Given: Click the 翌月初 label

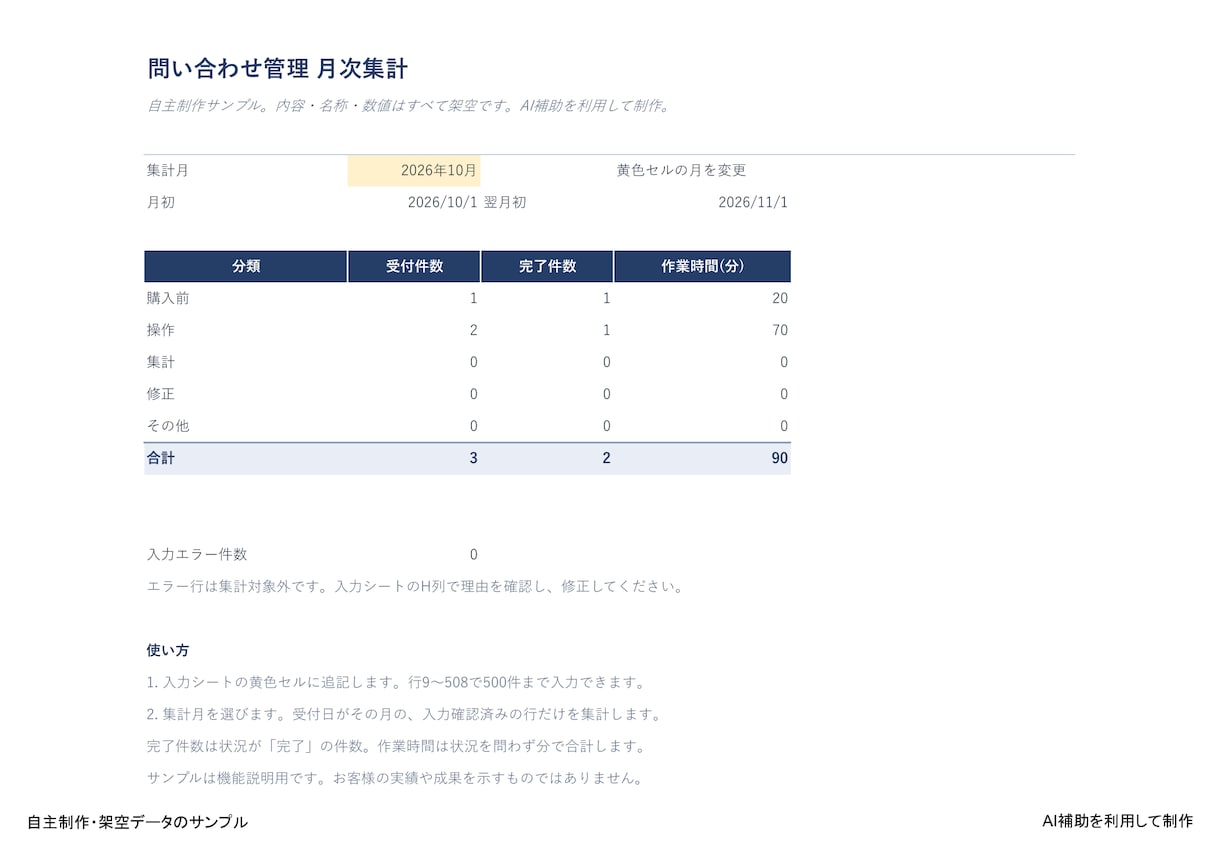Looking at the screenshot, I should (505, 203).
